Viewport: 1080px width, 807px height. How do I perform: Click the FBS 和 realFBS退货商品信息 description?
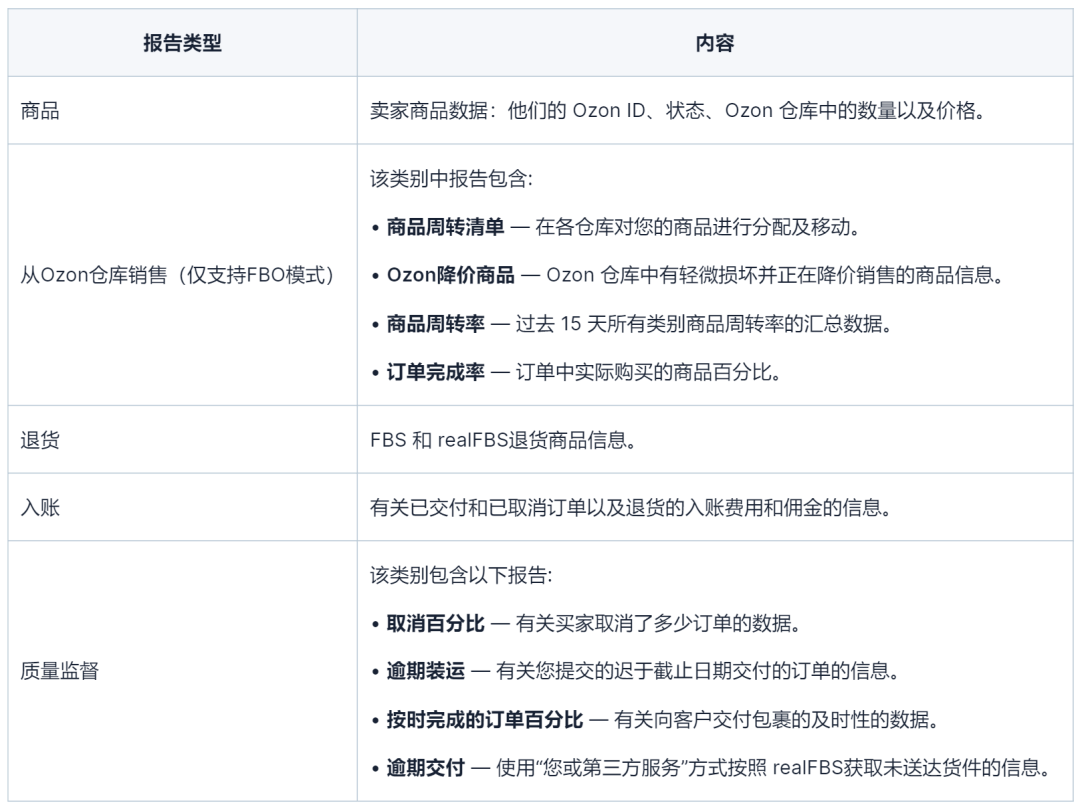tap(502, 440)
